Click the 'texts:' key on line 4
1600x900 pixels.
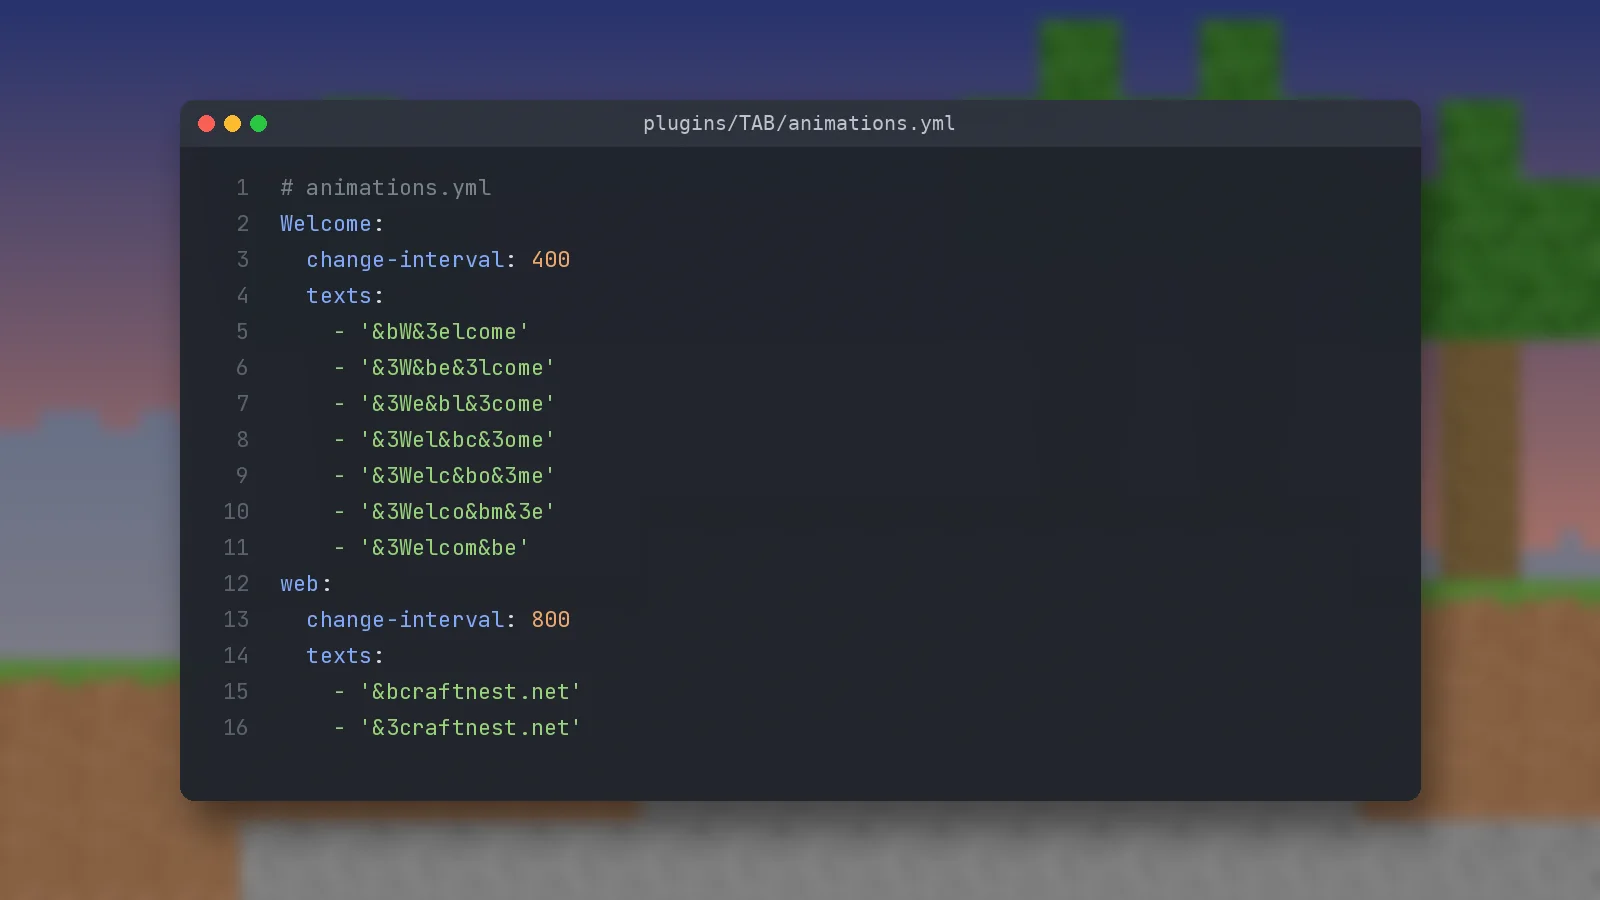coord(345,296)
